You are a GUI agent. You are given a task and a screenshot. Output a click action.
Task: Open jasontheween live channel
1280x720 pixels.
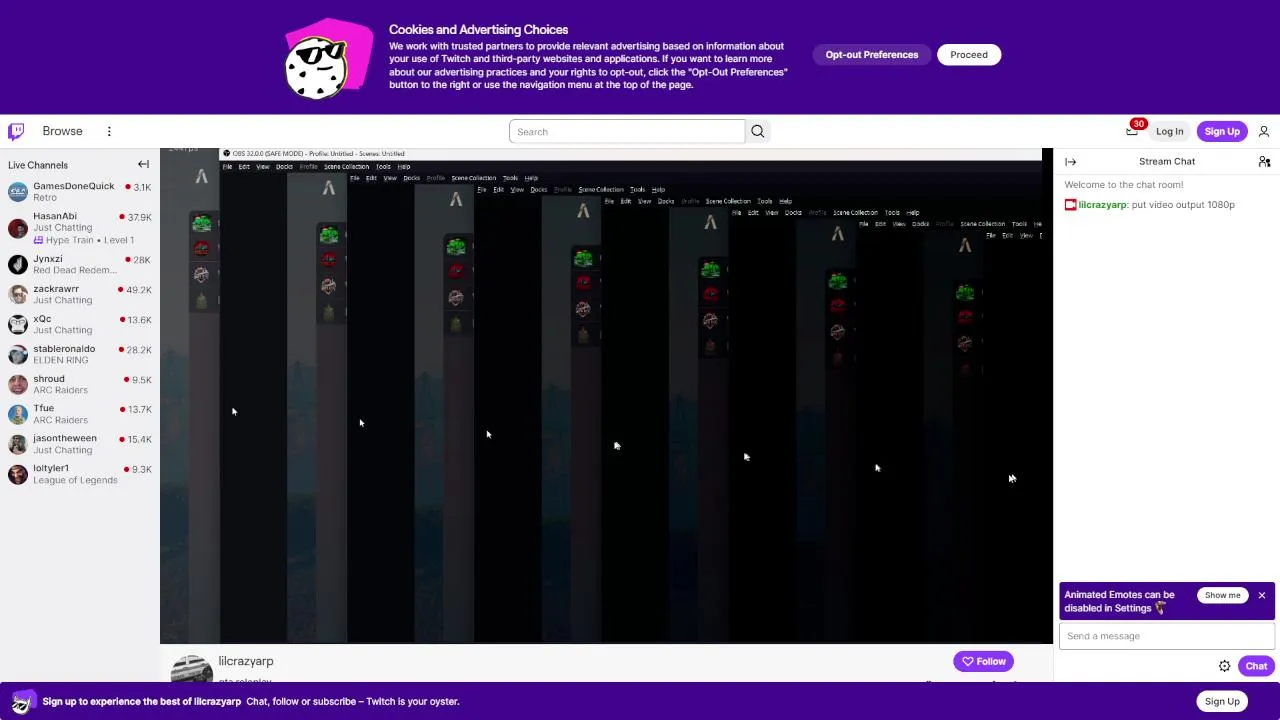pyautogui.click(x=80, y=444)
